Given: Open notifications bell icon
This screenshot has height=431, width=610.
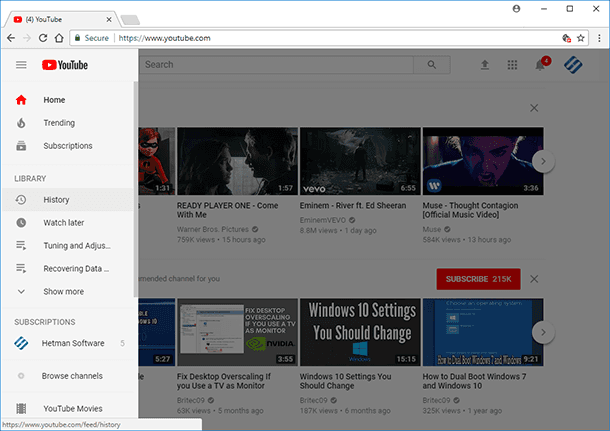Looking at the screenshot, I should click(540, 65).
